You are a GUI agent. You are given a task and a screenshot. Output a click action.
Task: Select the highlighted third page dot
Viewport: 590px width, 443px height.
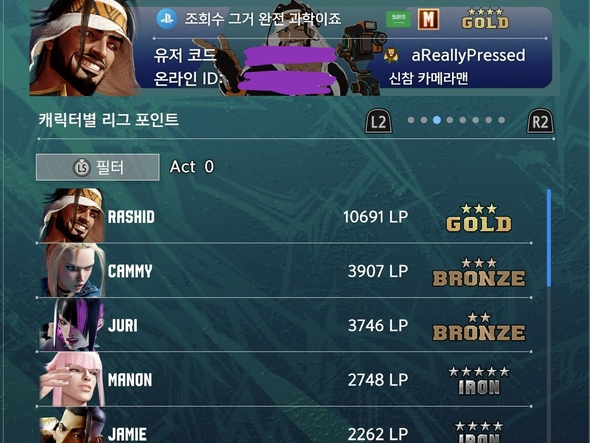point(436,120)
